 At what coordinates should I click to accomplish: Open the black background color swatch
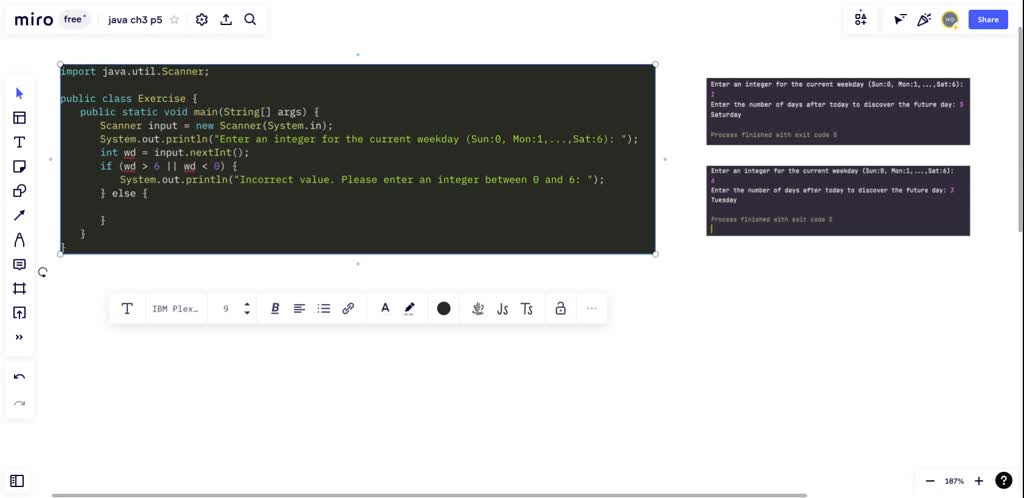click(x=443, y=309)
